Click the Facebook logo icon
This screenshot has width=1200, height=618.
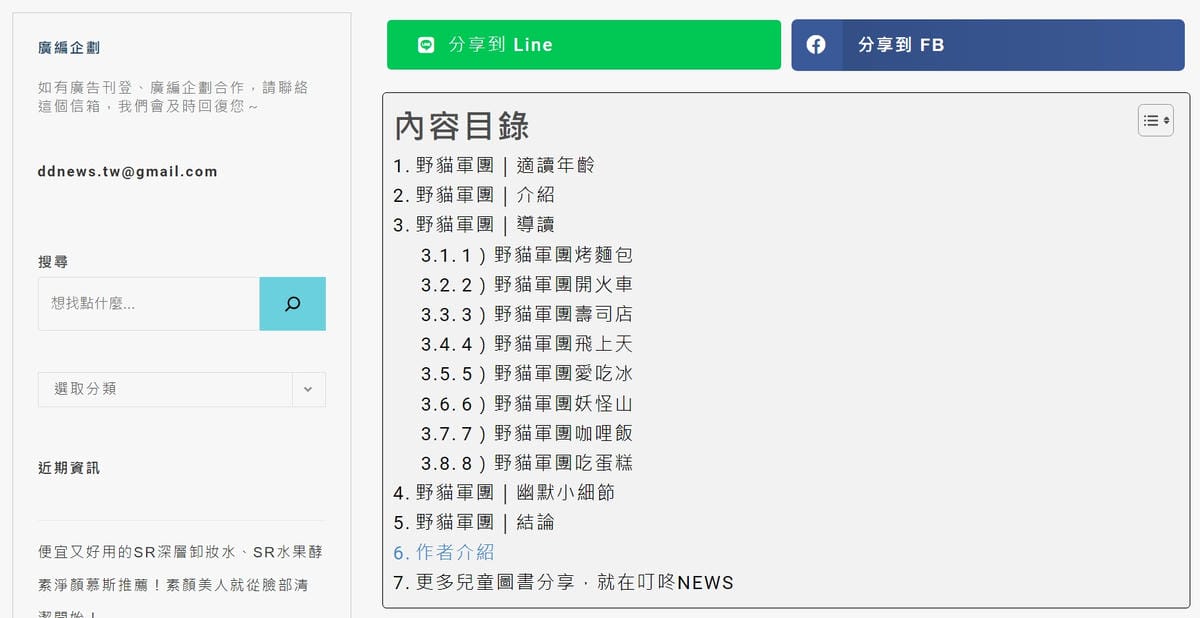tap(816, 45)
